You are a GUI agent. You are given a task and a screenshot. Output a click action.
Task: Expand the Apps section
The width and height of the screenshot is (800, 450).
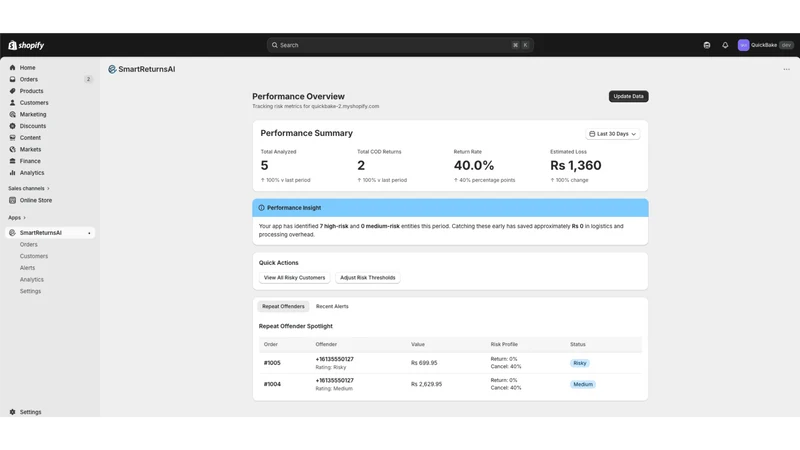[17, 218]
